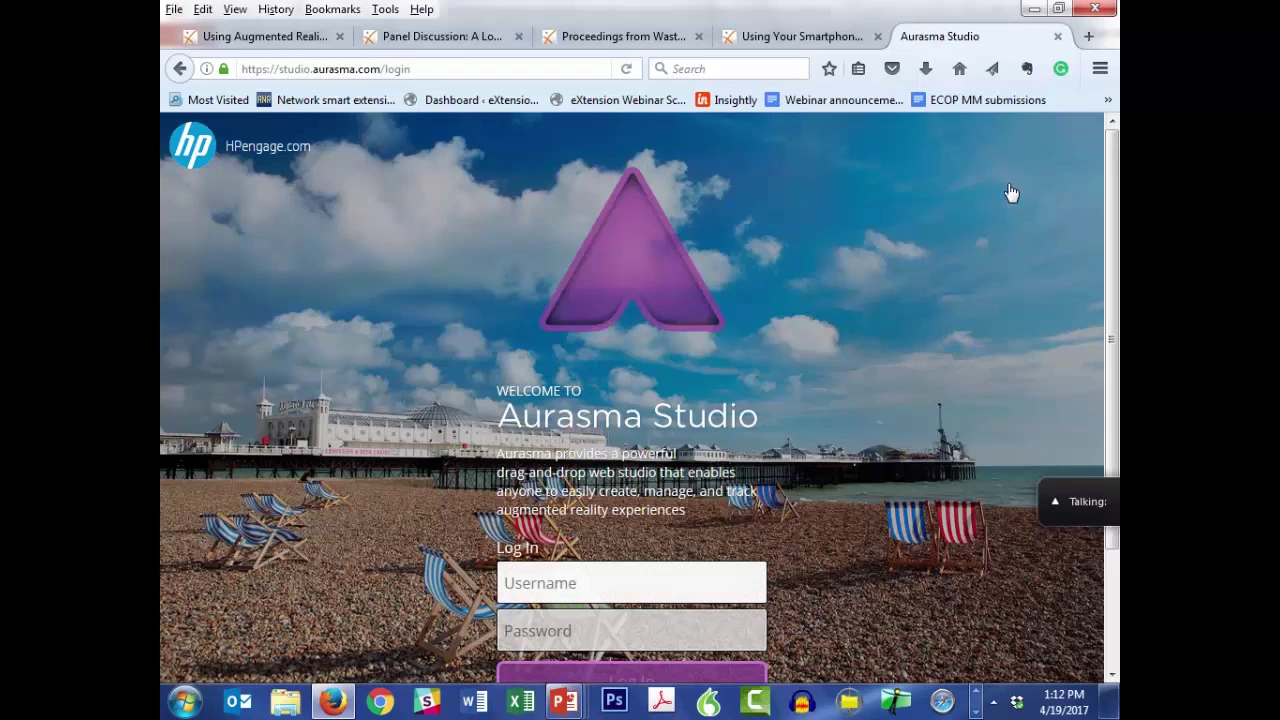The image size is (1280, 720).
Task: Click the HPengage.com link
Action: coord(268,146)
